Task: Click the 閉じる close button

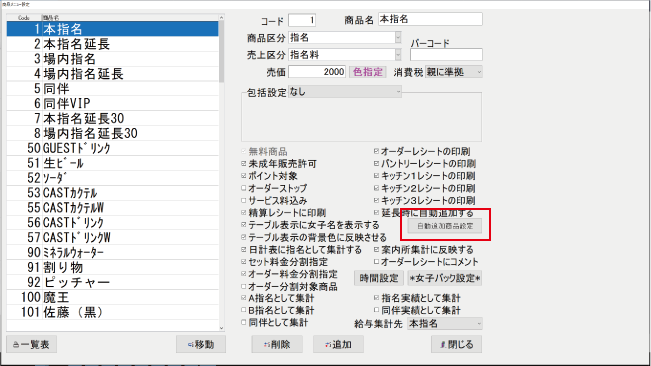Action: 457,344
